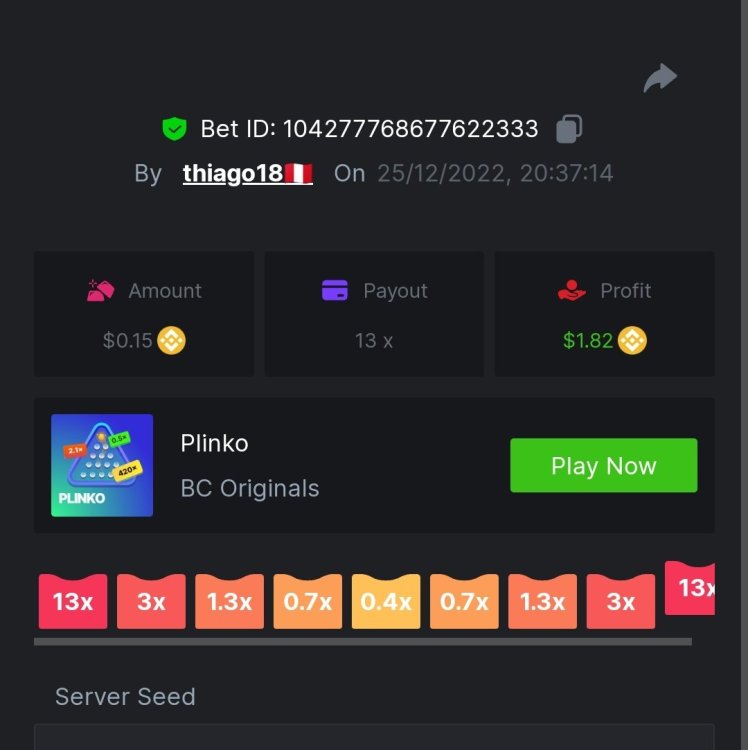
Task: Click the Server Seed field below
Action: tap(374, 737)
